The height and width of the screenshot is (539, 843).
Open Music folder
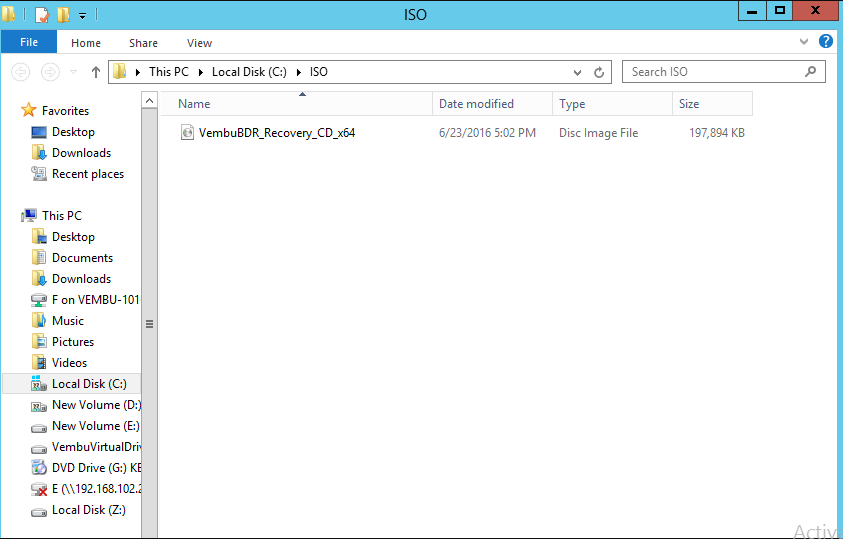tap(68, 320)
